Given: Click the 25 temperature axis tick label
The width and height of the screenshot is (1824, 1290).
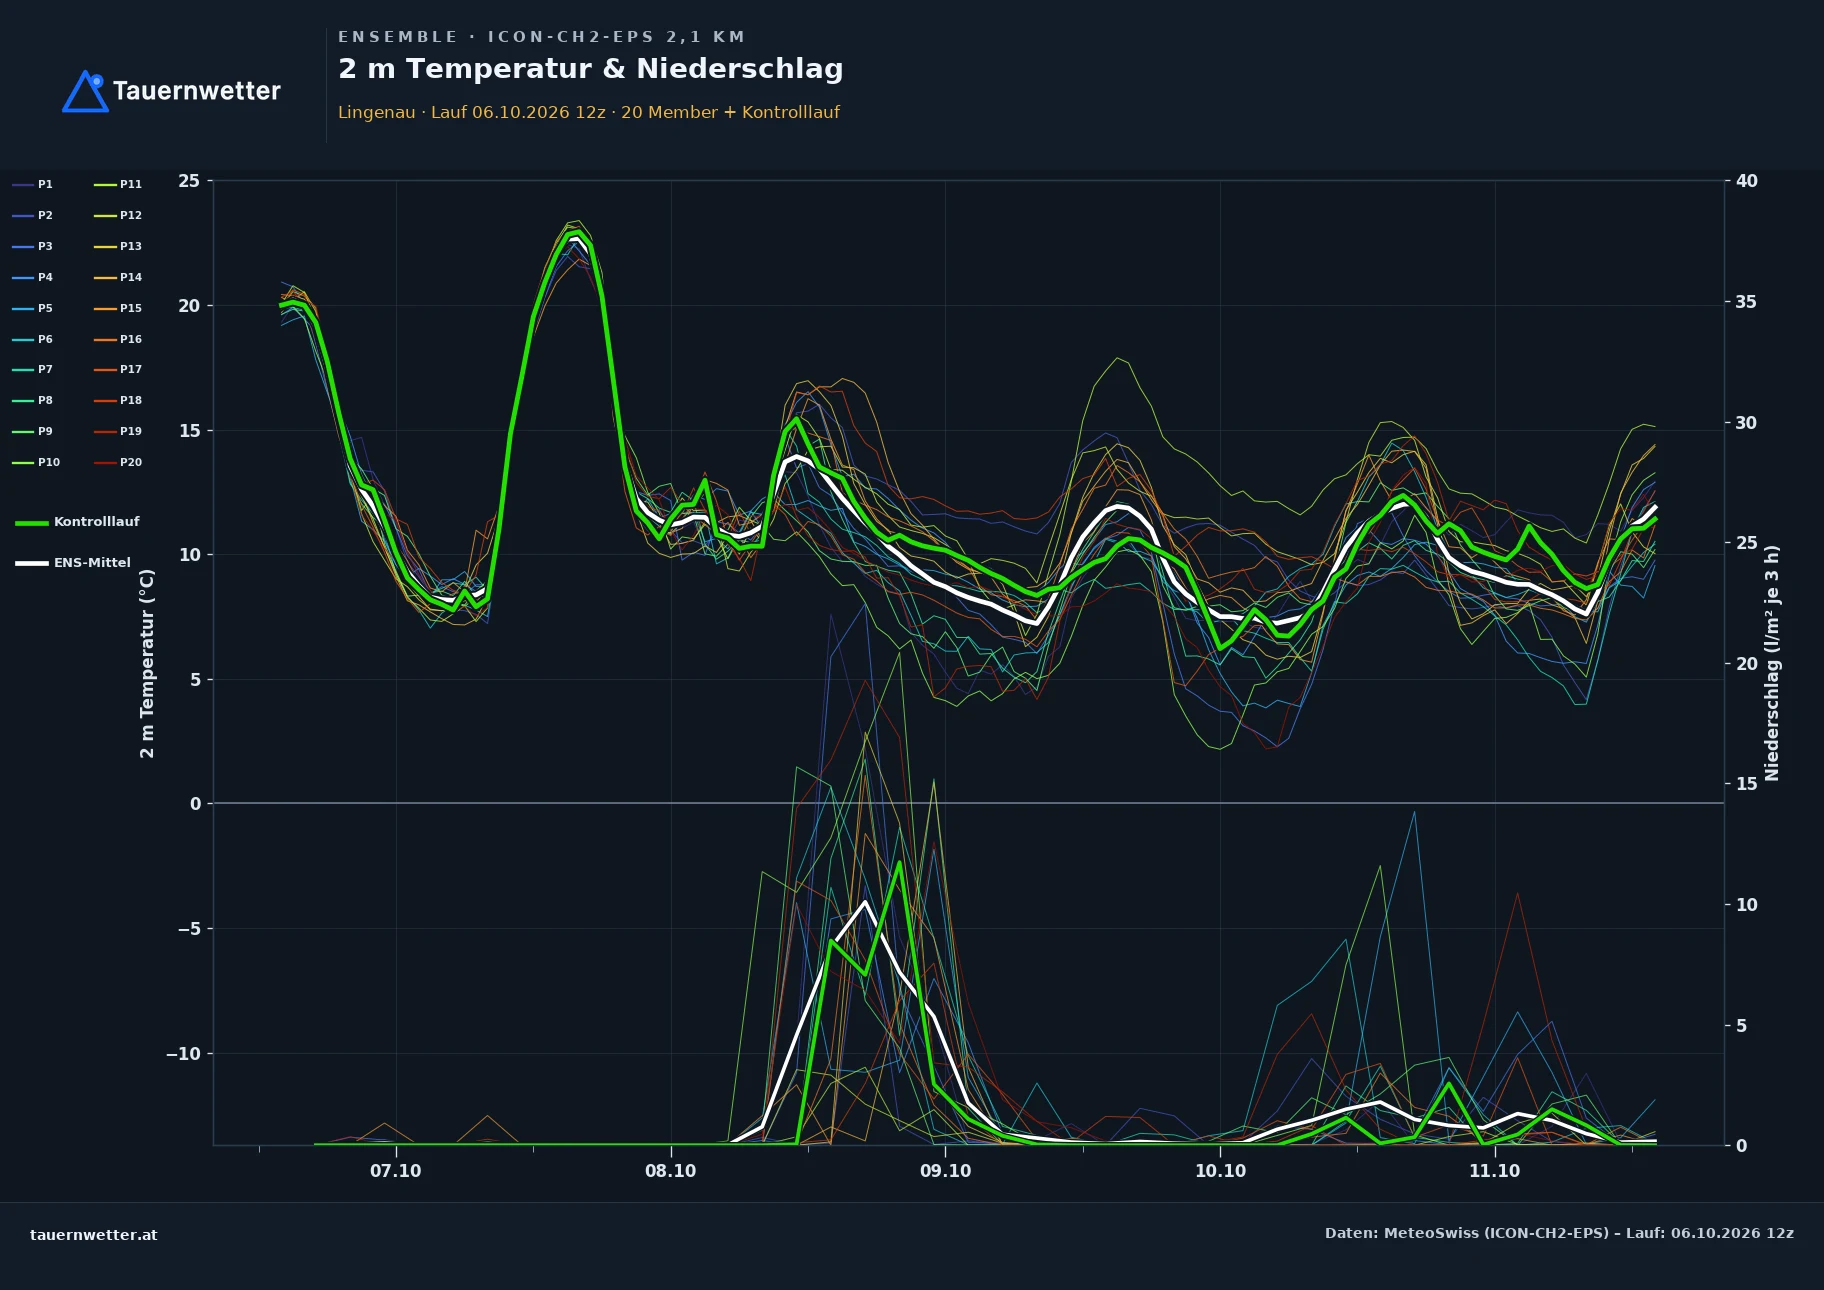Looking at the screenshot, I should click(x=189, y=181).
